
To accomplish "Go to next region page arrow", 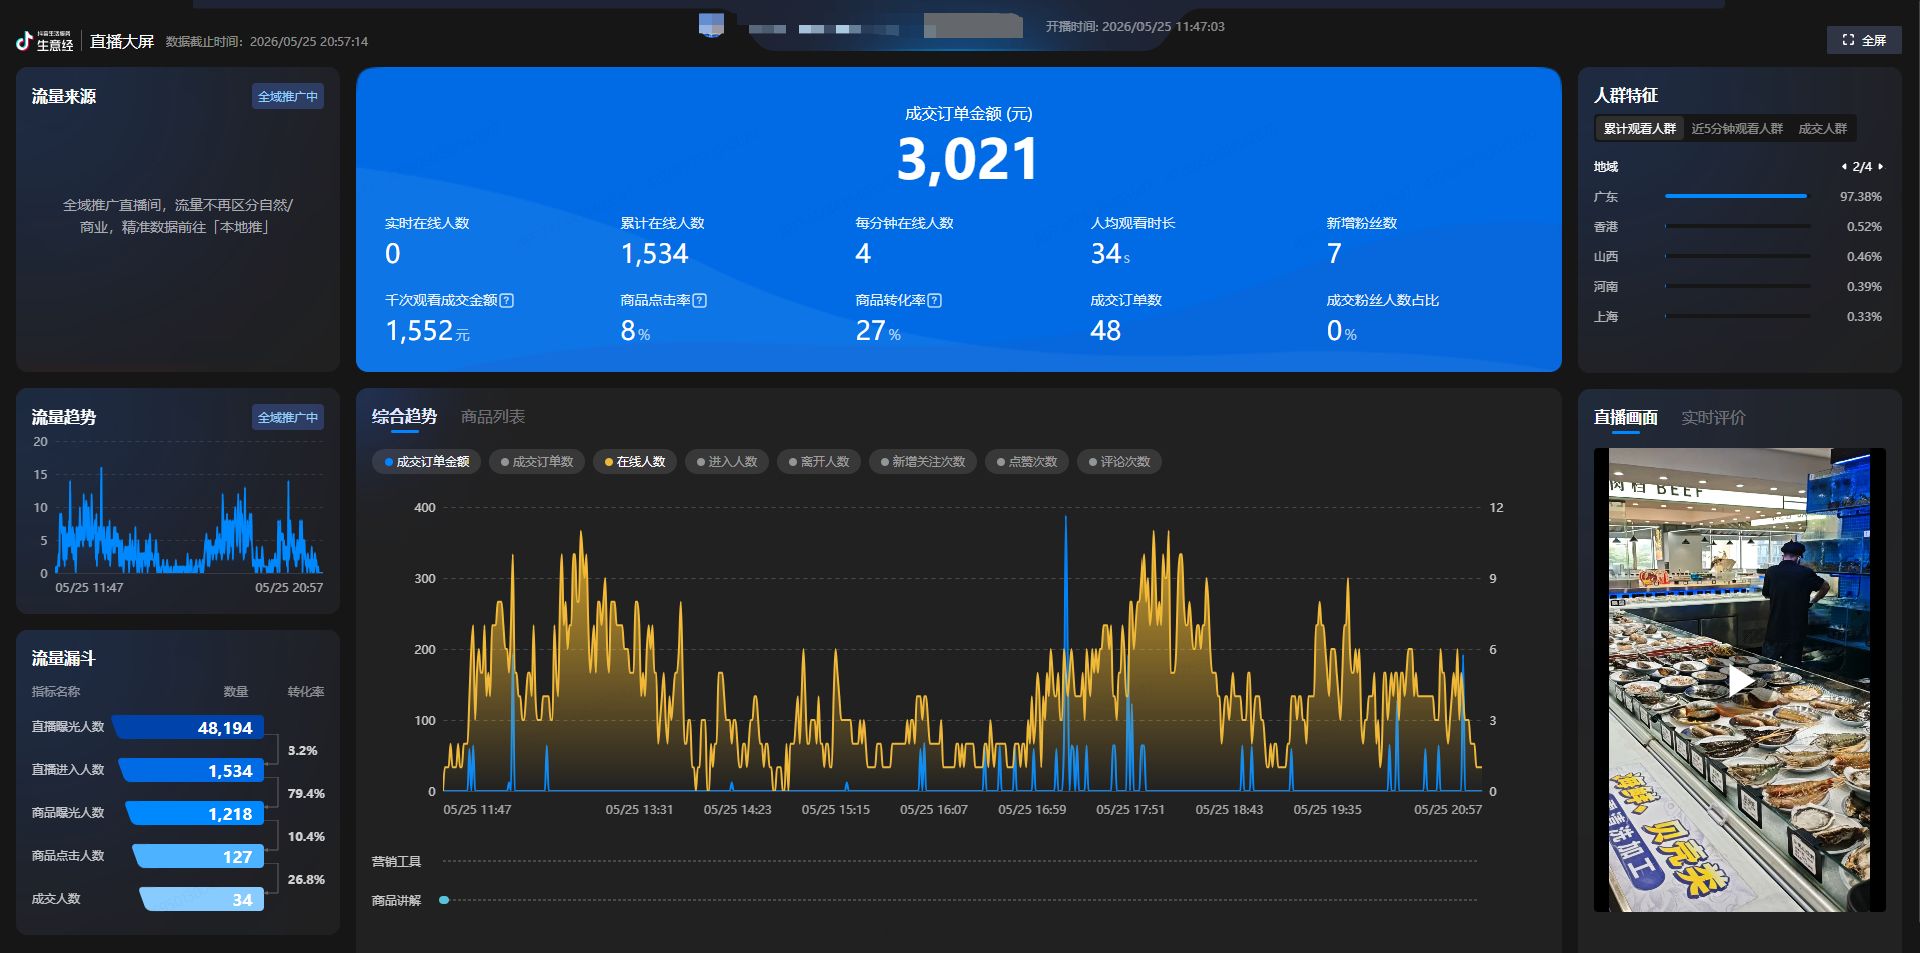I will click(x=1881, y=167).
